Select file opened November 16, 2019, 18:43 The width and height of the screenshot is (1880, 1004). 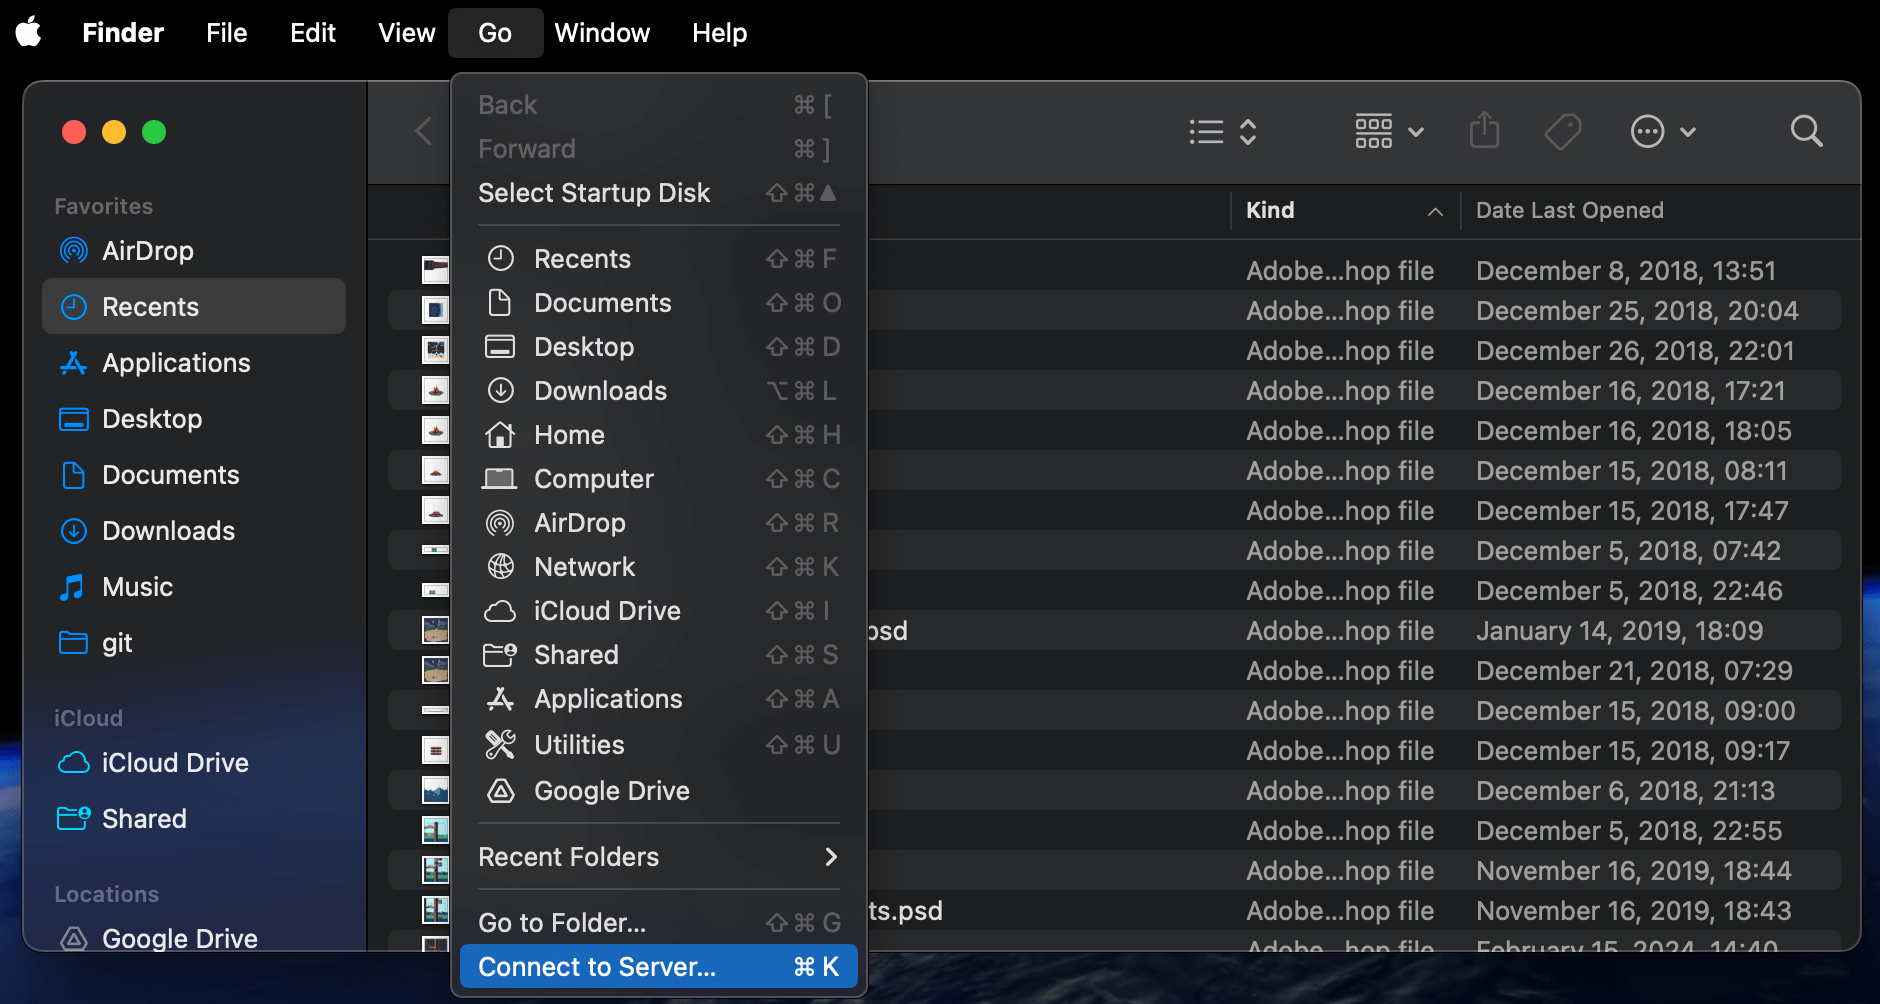1115,910
